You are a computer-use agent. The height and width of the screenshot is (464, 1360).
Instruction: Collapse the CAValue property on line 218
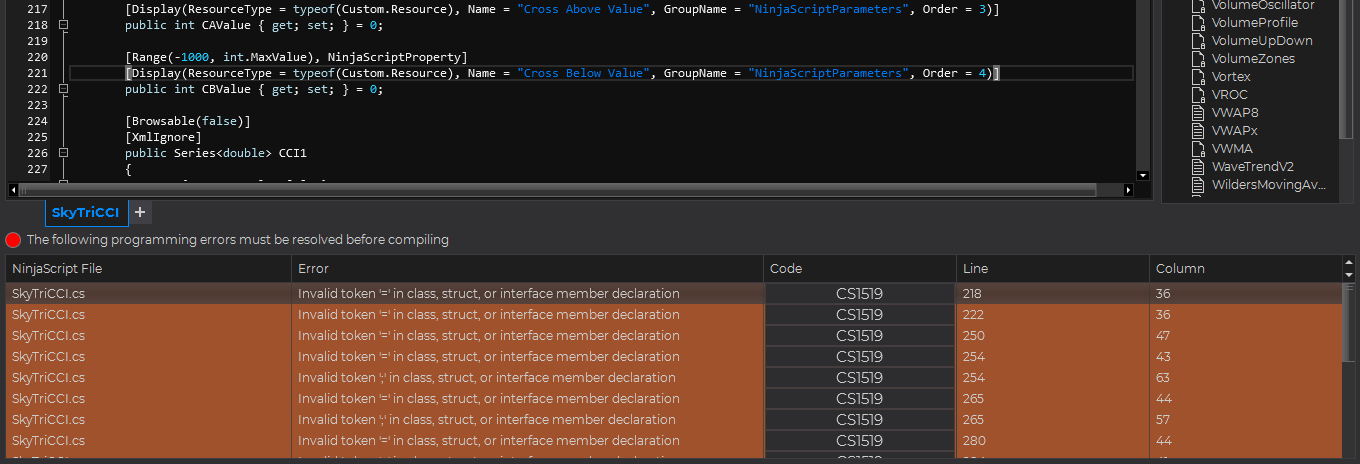tap(64, 25)
